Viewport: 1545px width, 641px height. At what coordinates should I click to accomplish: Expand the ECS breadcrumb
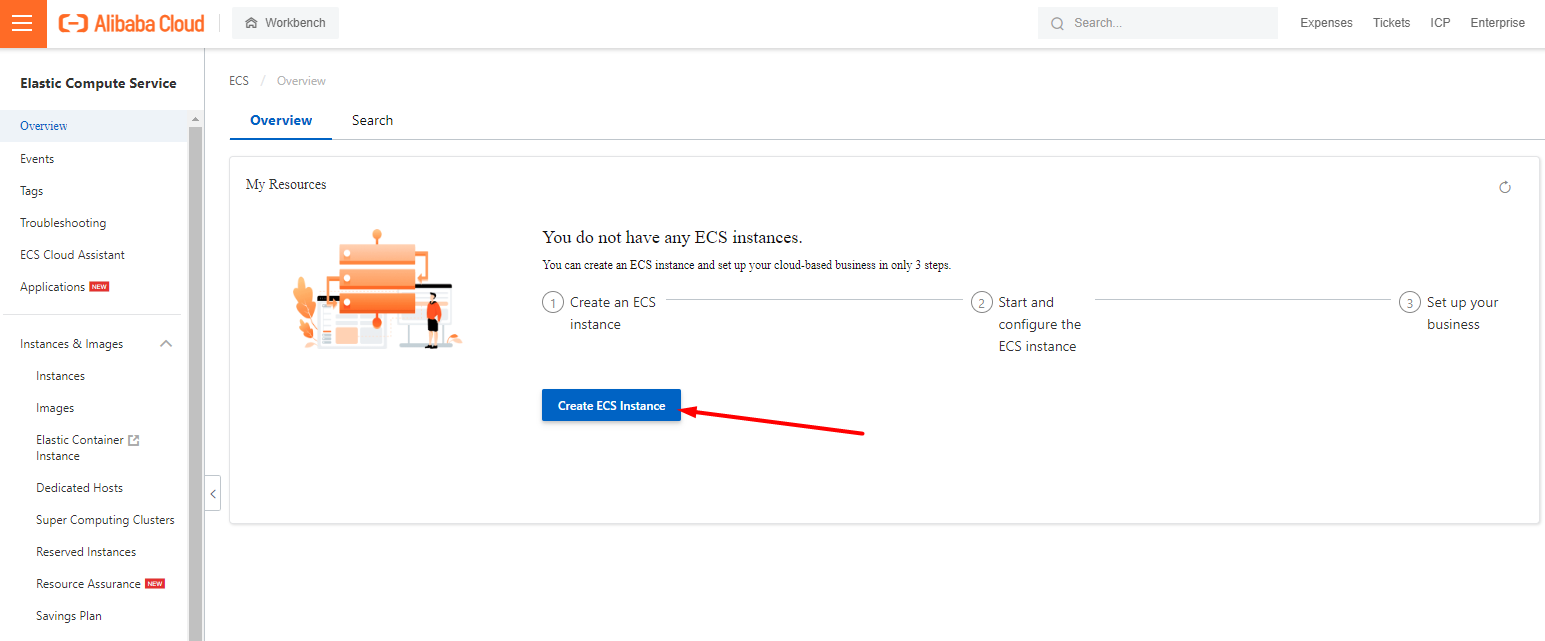tap(239, 80)
